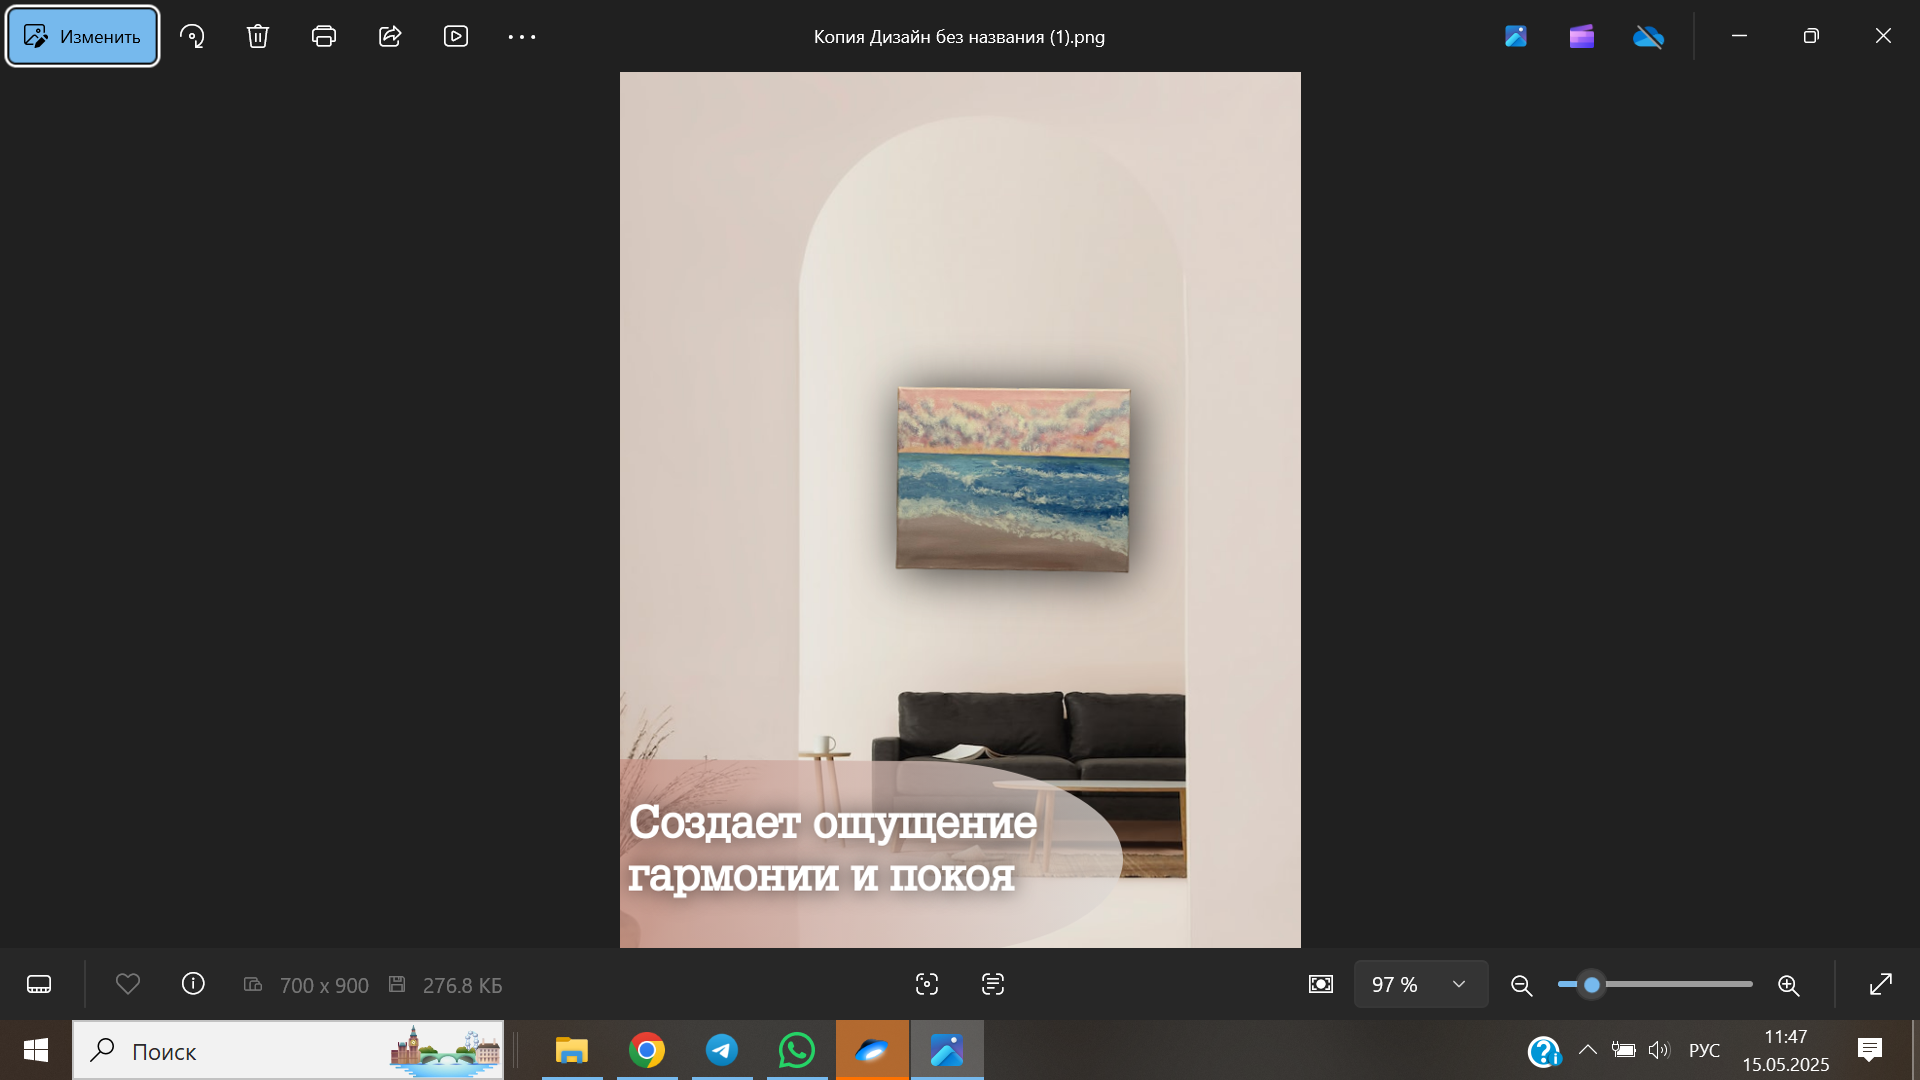Viewport: 1920px width, 1080px height.
Task: Minimize the Photos window
Action: 1739,36
